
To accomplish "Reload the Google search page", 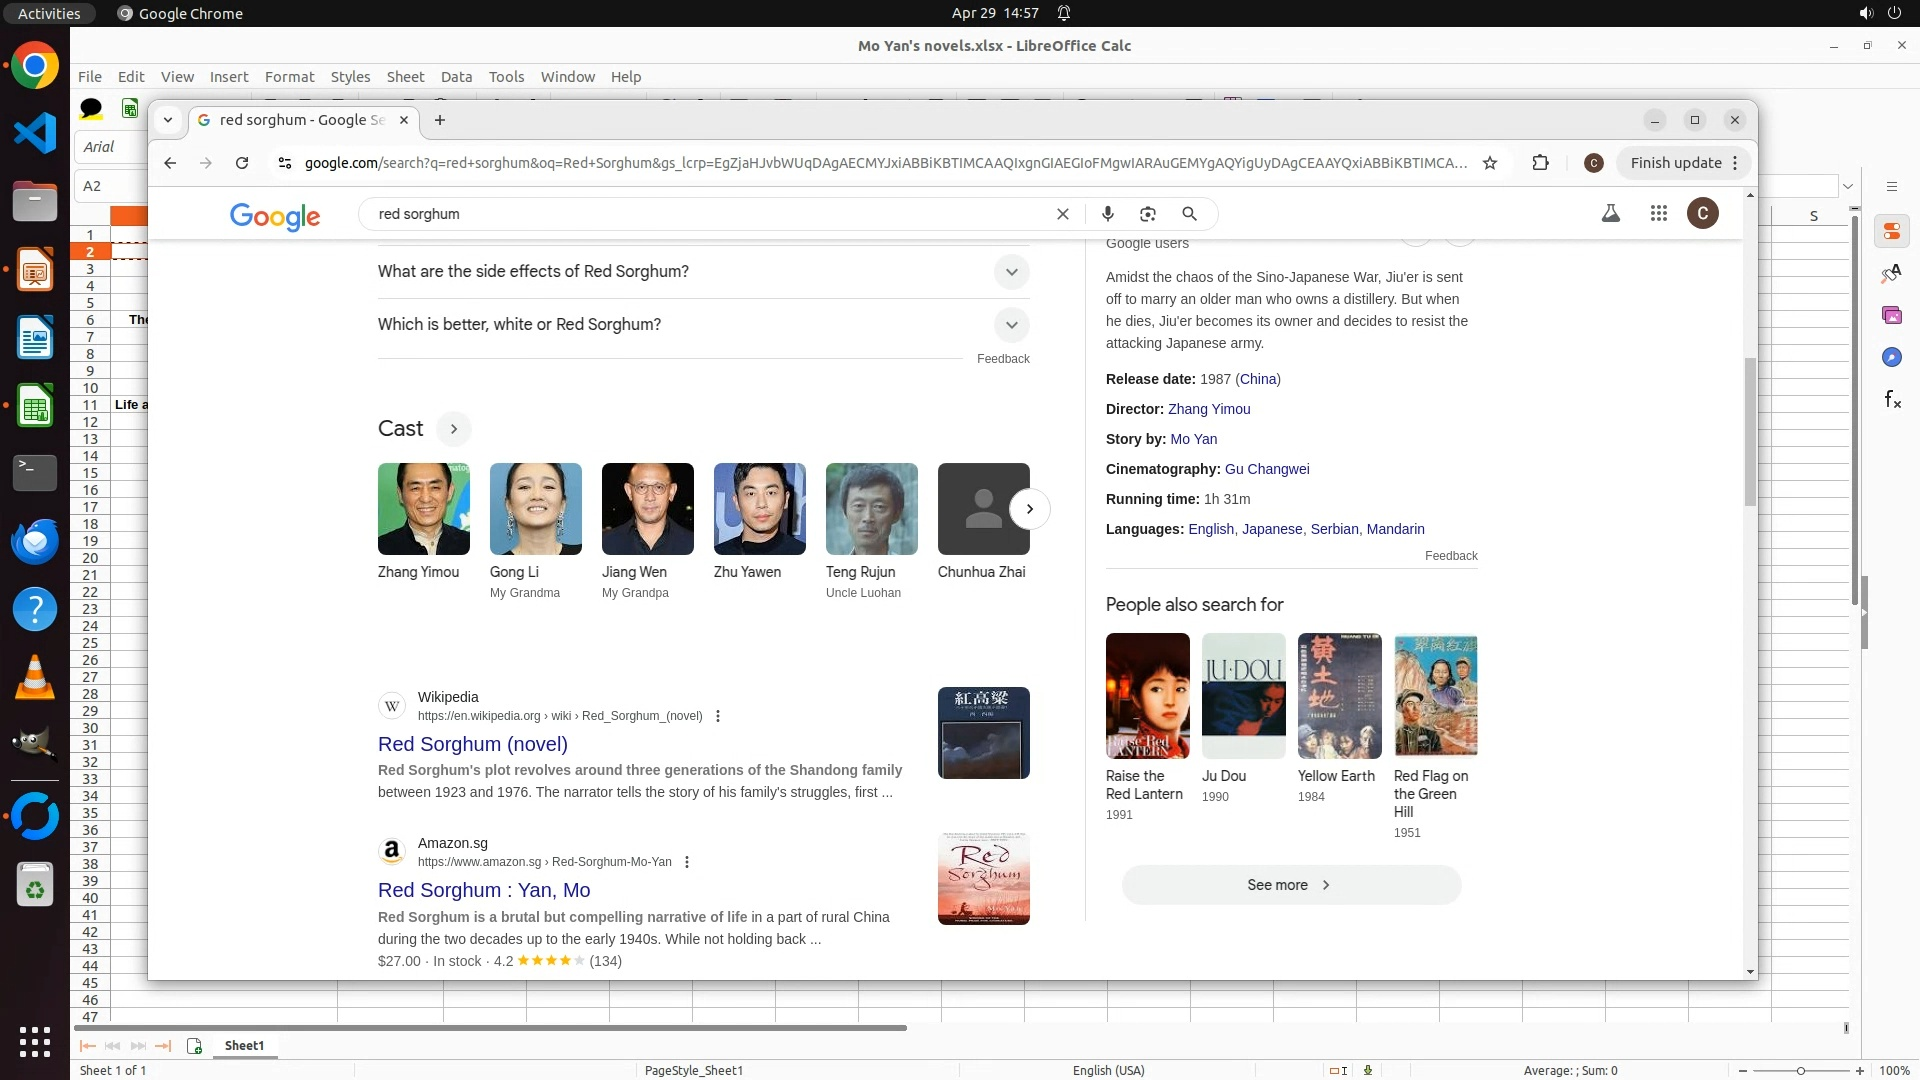I will coord(242,163).
